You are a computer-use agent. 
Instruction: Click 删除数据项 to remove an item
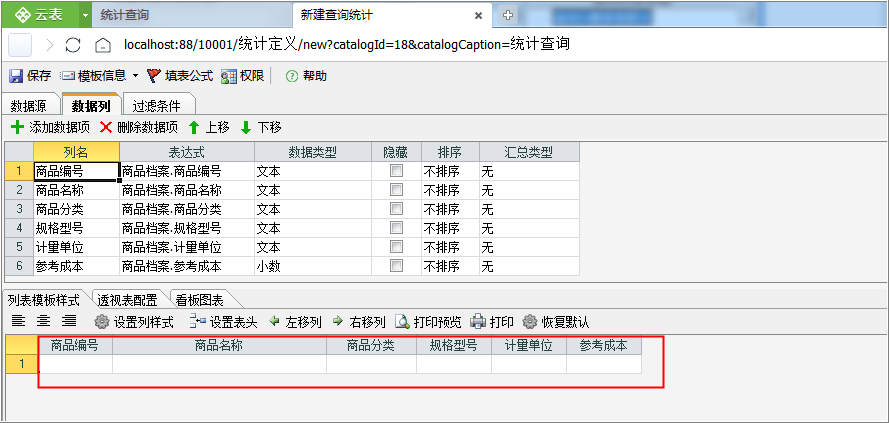139,127
